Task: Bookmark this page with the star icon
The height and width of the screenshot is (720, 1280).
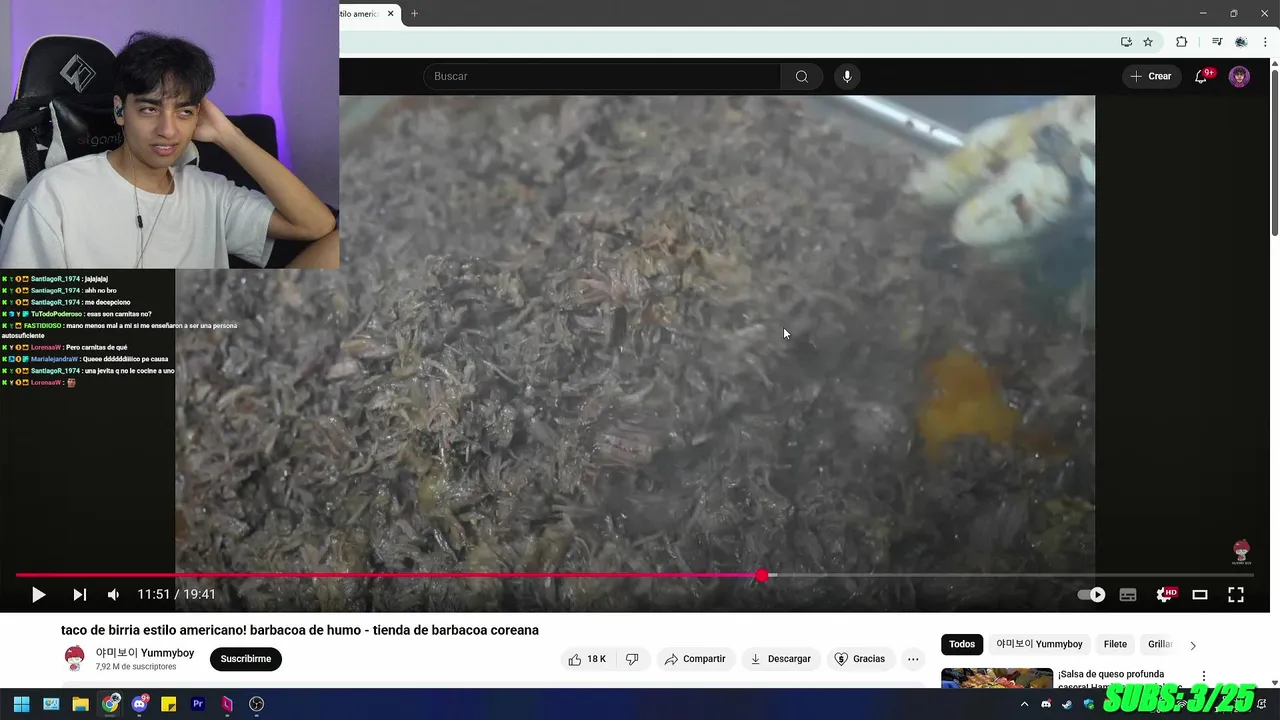Action: pyautogui.click(x=1148, y=42)
